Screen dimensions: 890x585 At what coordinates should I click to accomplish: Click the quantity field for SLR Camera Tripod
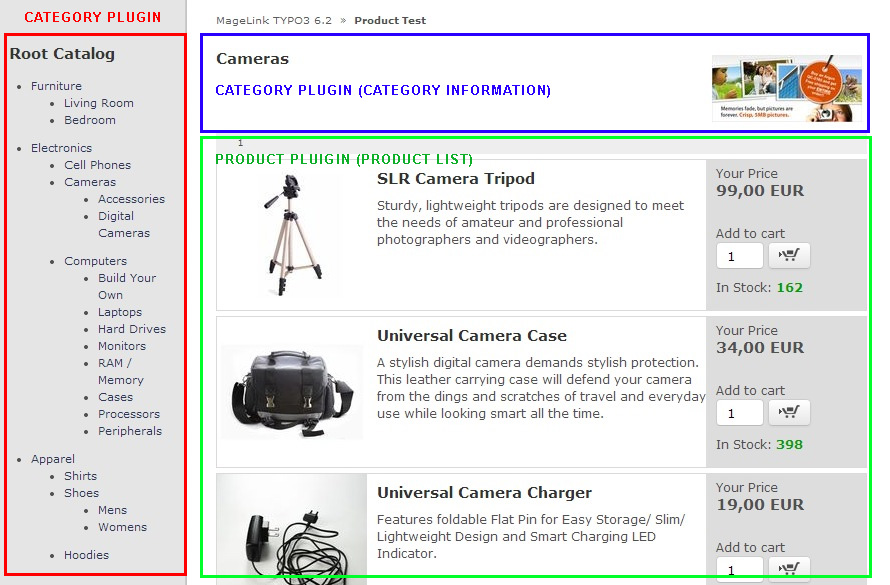(x=739, y=257)
